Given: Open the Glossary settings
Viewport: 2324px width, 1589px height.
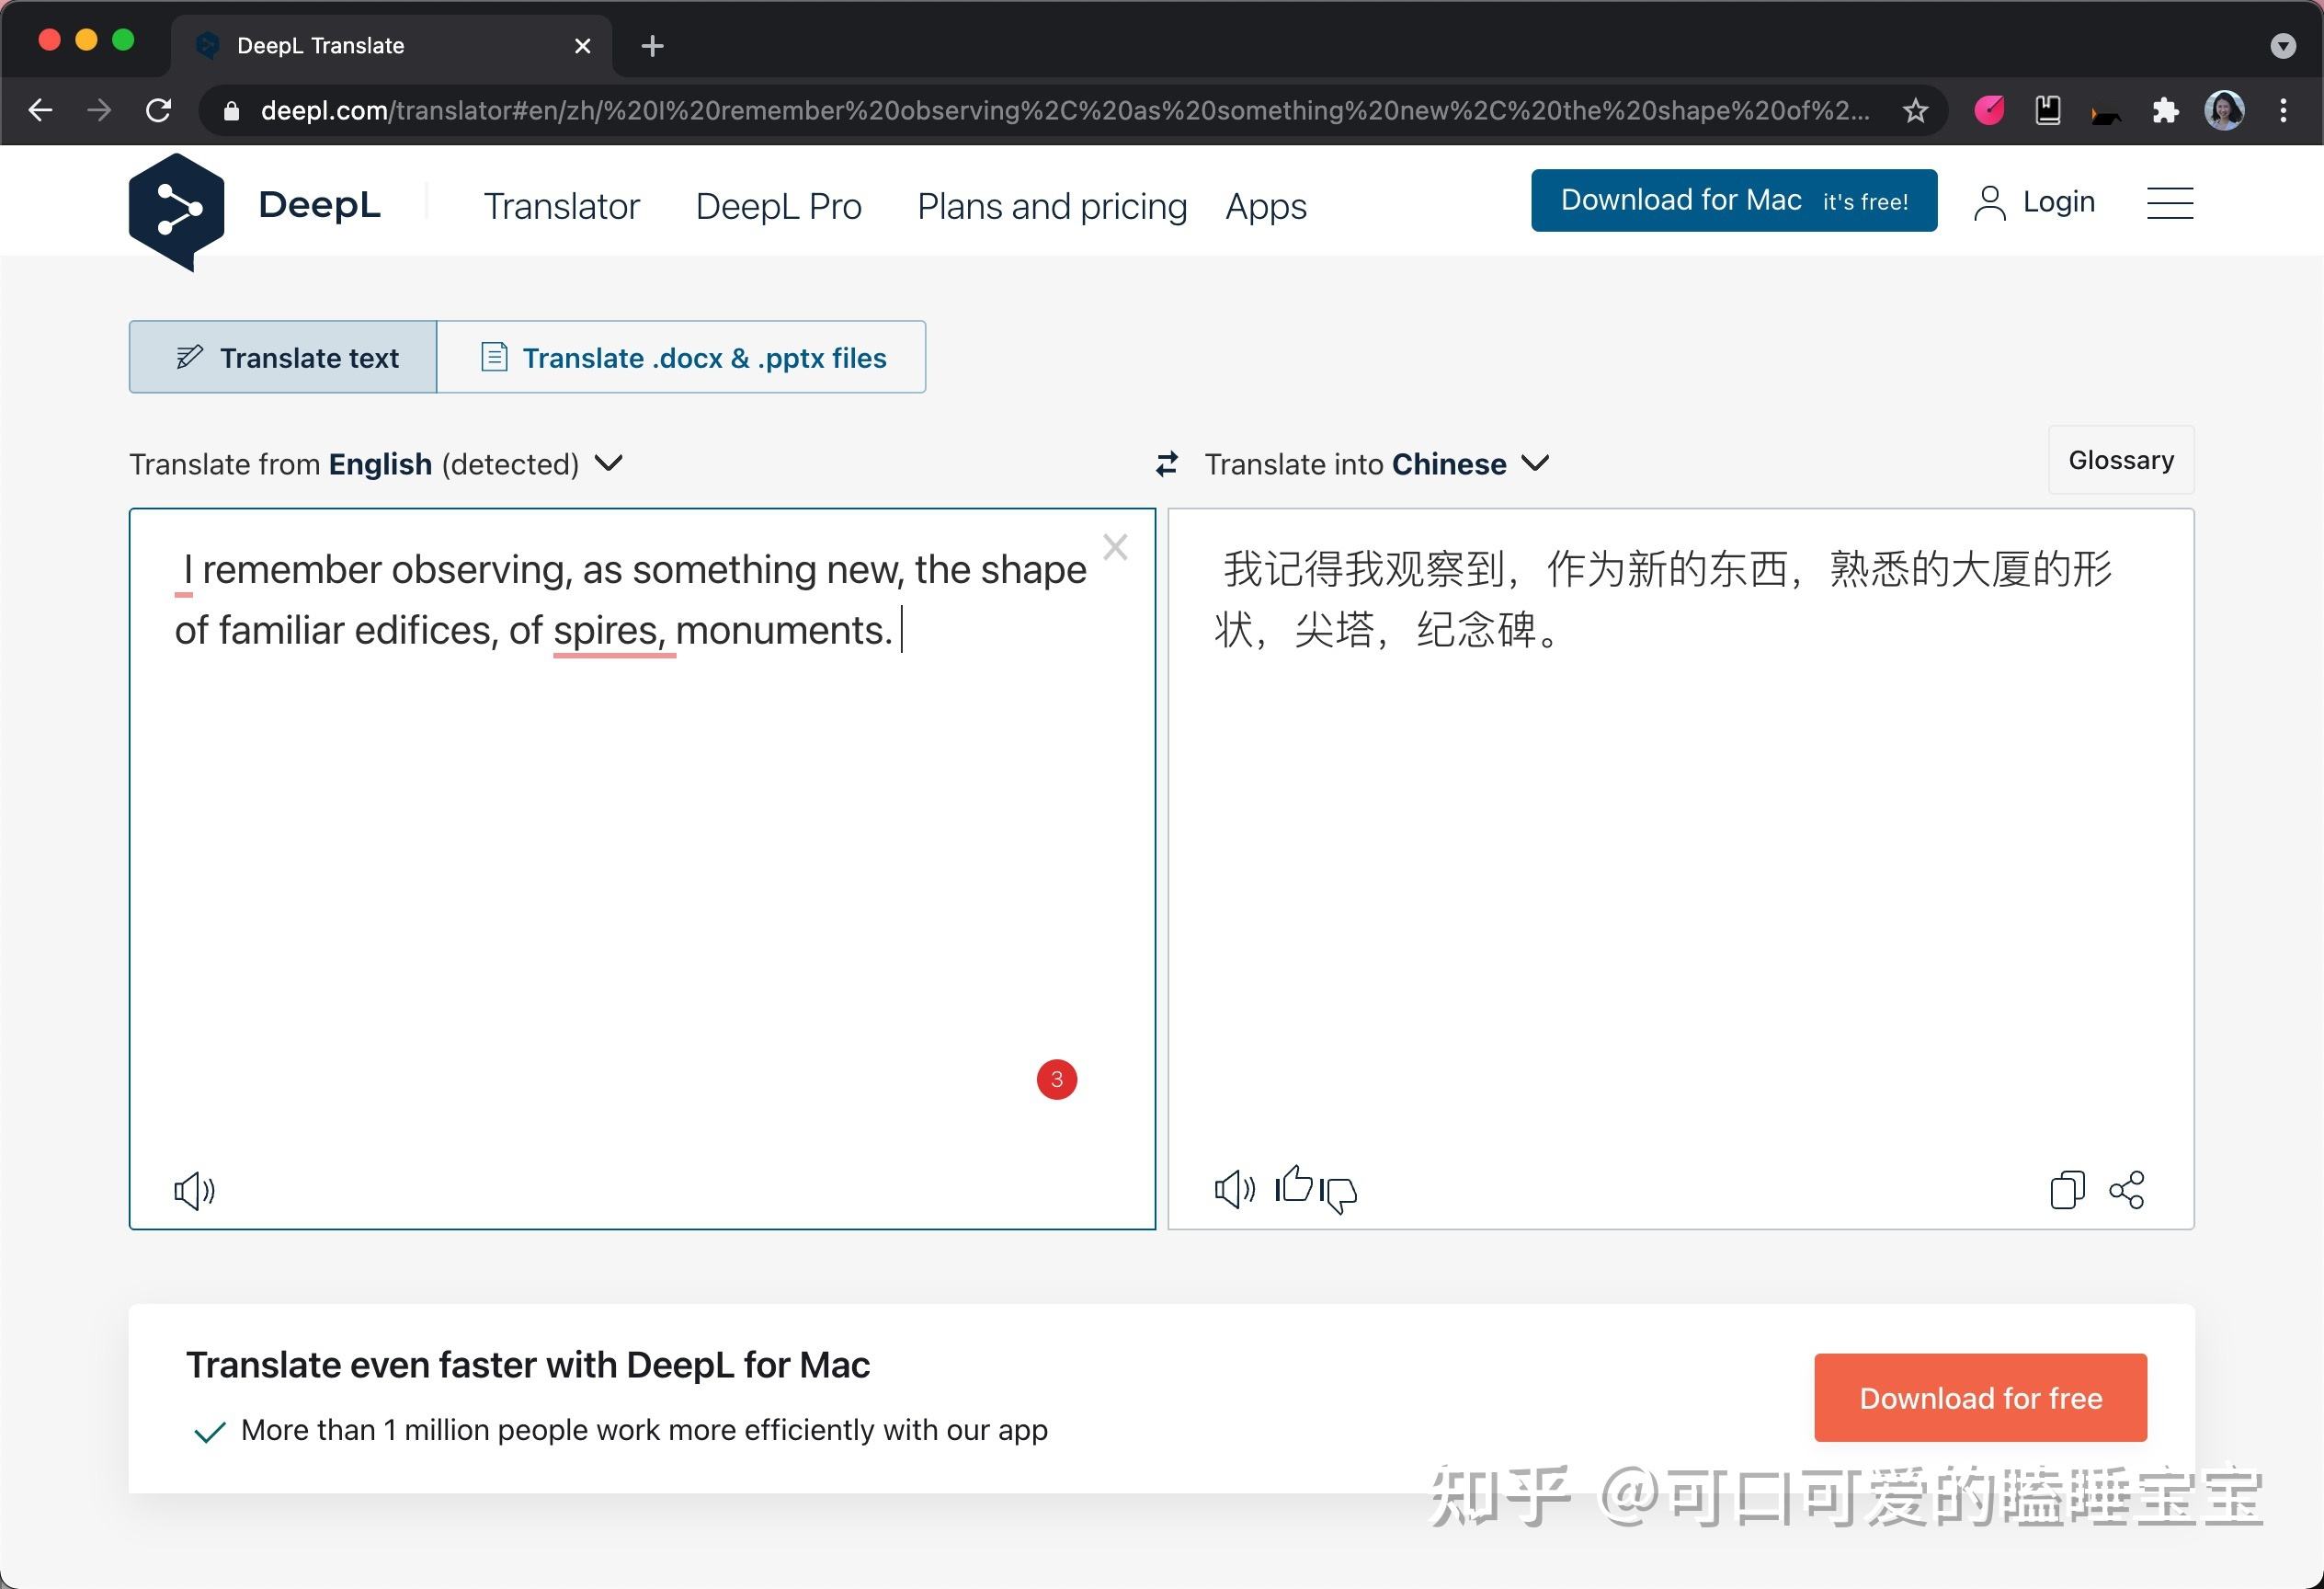Looking at the screenshot, I should (2121, 461).
